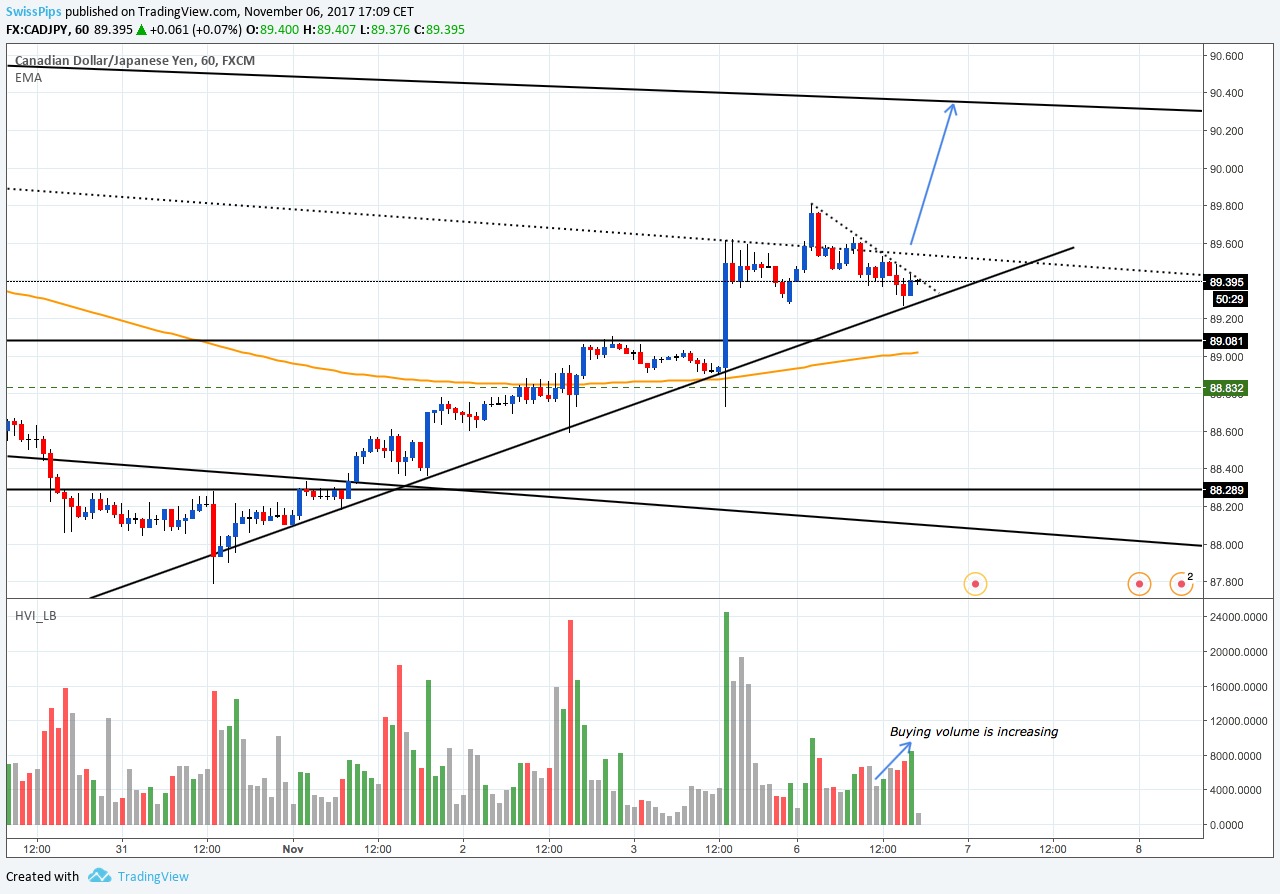Screen dimensions: 1280x894
Task: Click the event marker with superscript 2
Action: tap(1182, 582)
